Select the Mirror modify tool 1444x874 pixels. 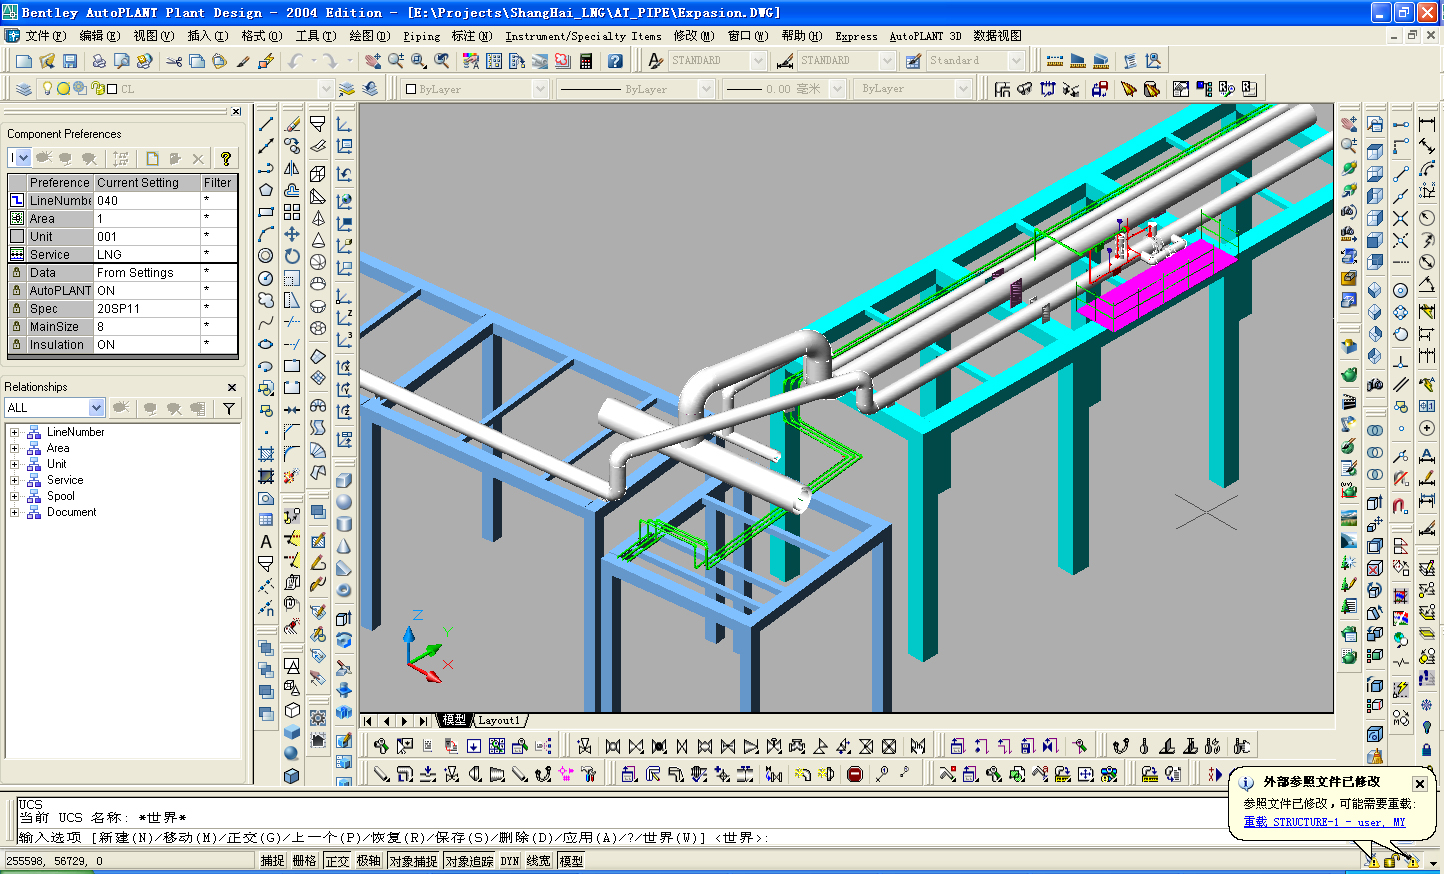(x=292, y=168)
